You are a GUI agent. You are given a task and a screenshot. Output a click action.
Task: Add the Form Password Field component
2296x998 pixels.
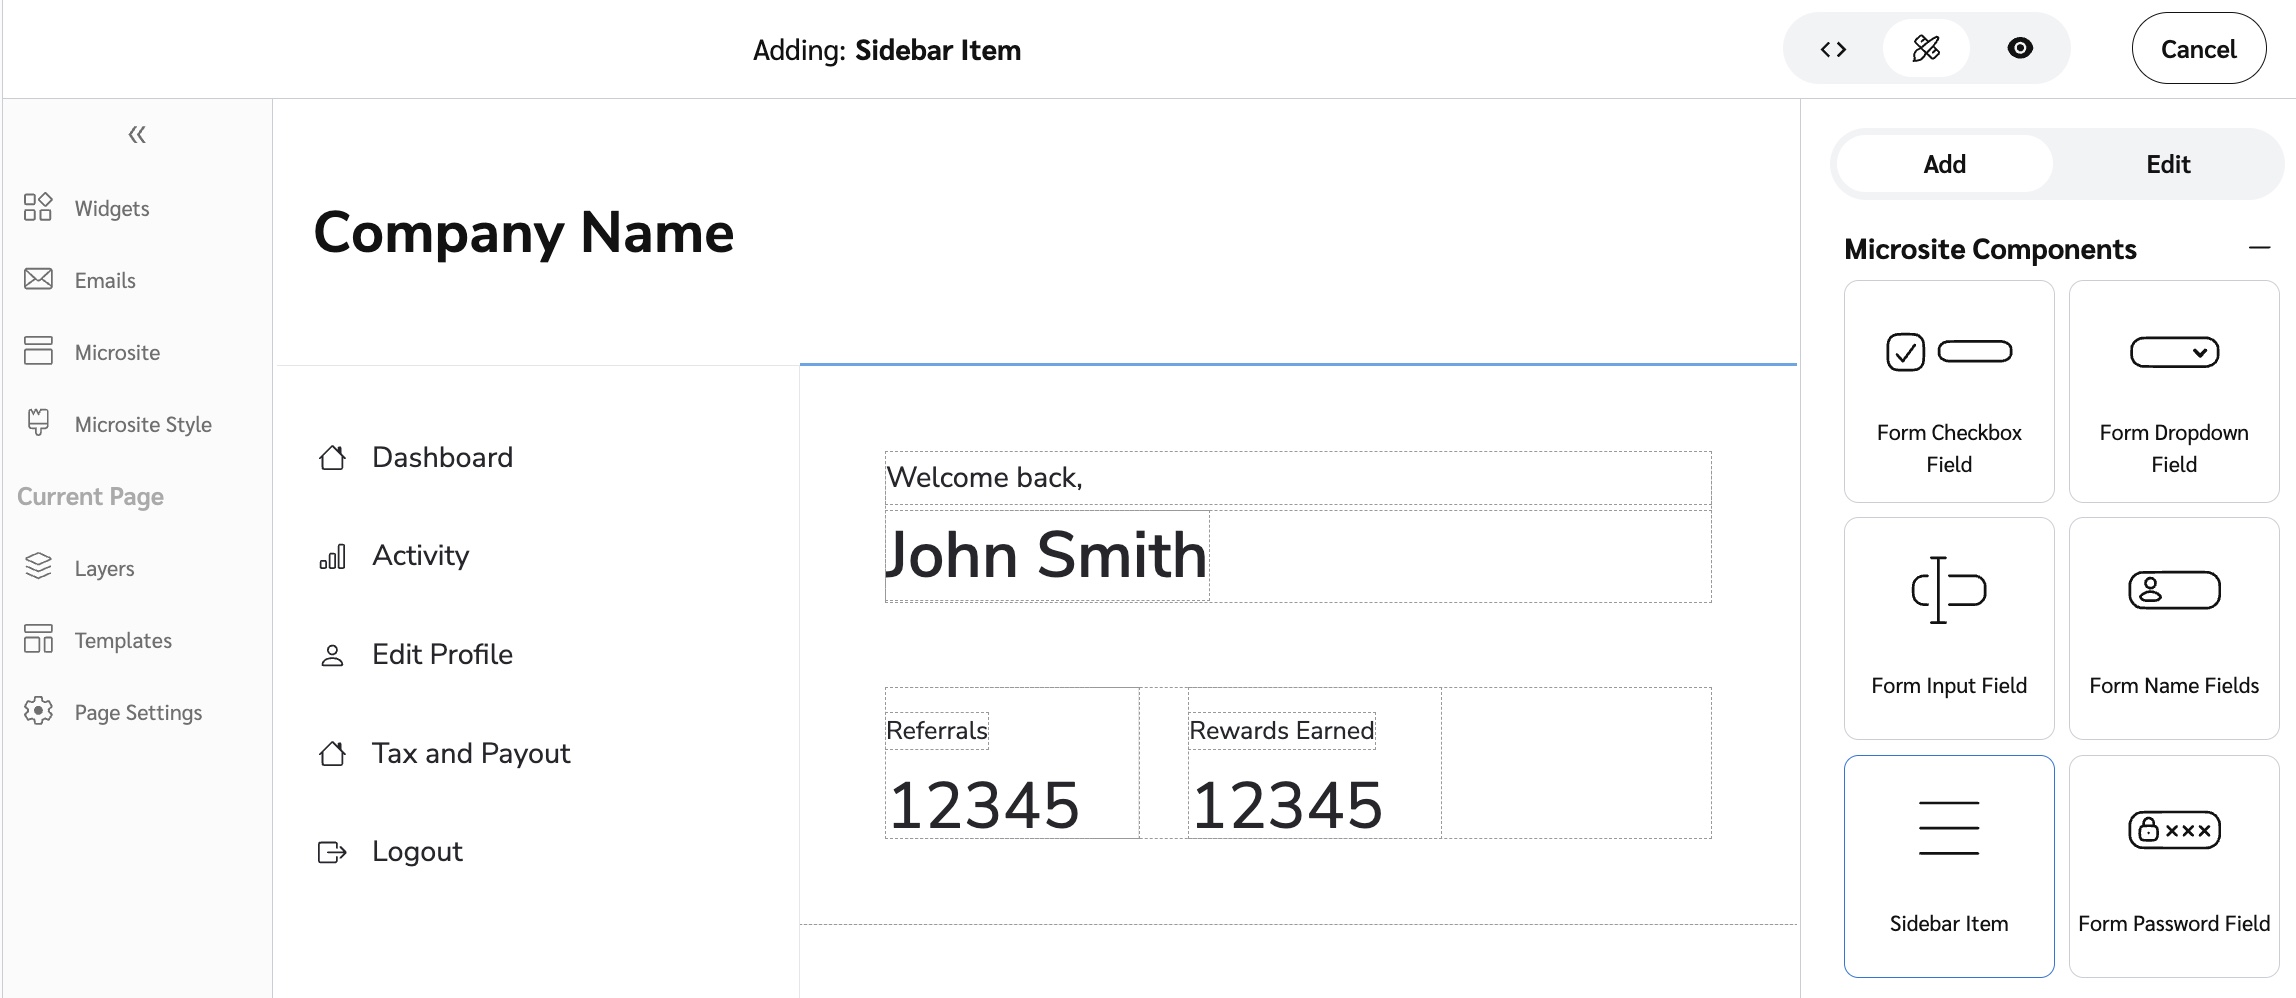pos(2173,866)
